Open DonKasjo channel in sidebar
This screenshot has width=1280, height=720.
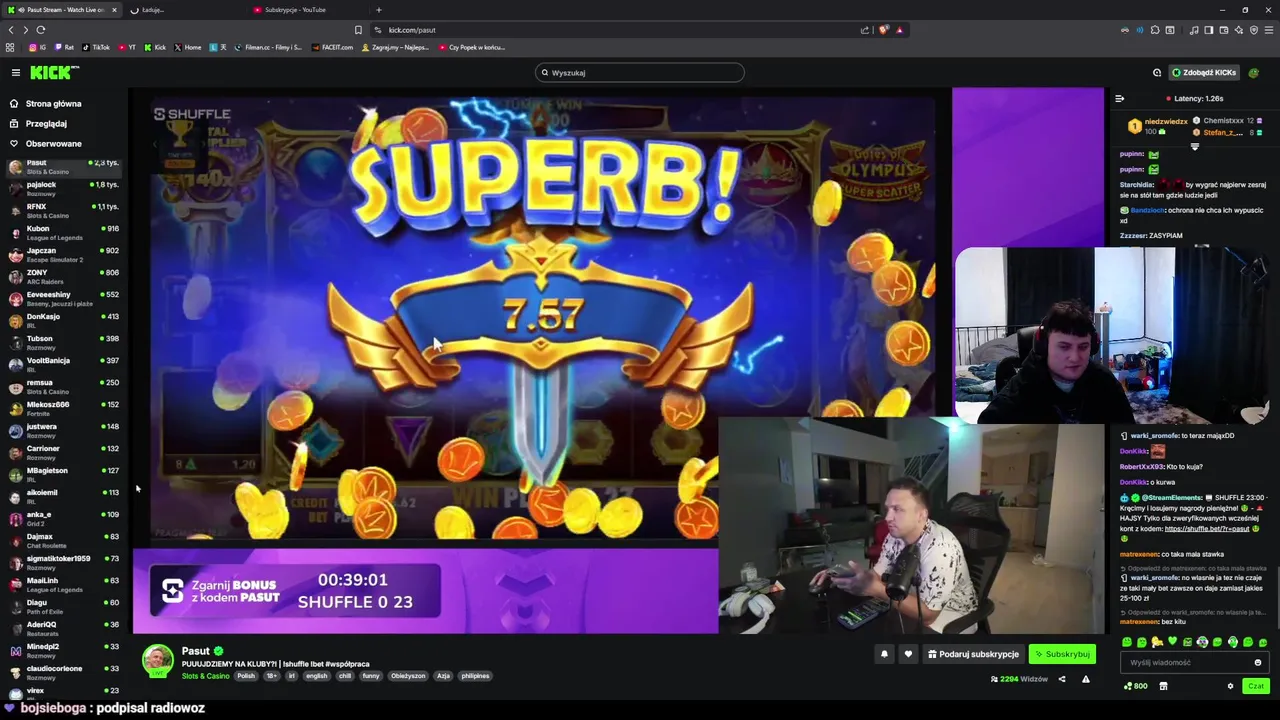(x=64, y=321)
